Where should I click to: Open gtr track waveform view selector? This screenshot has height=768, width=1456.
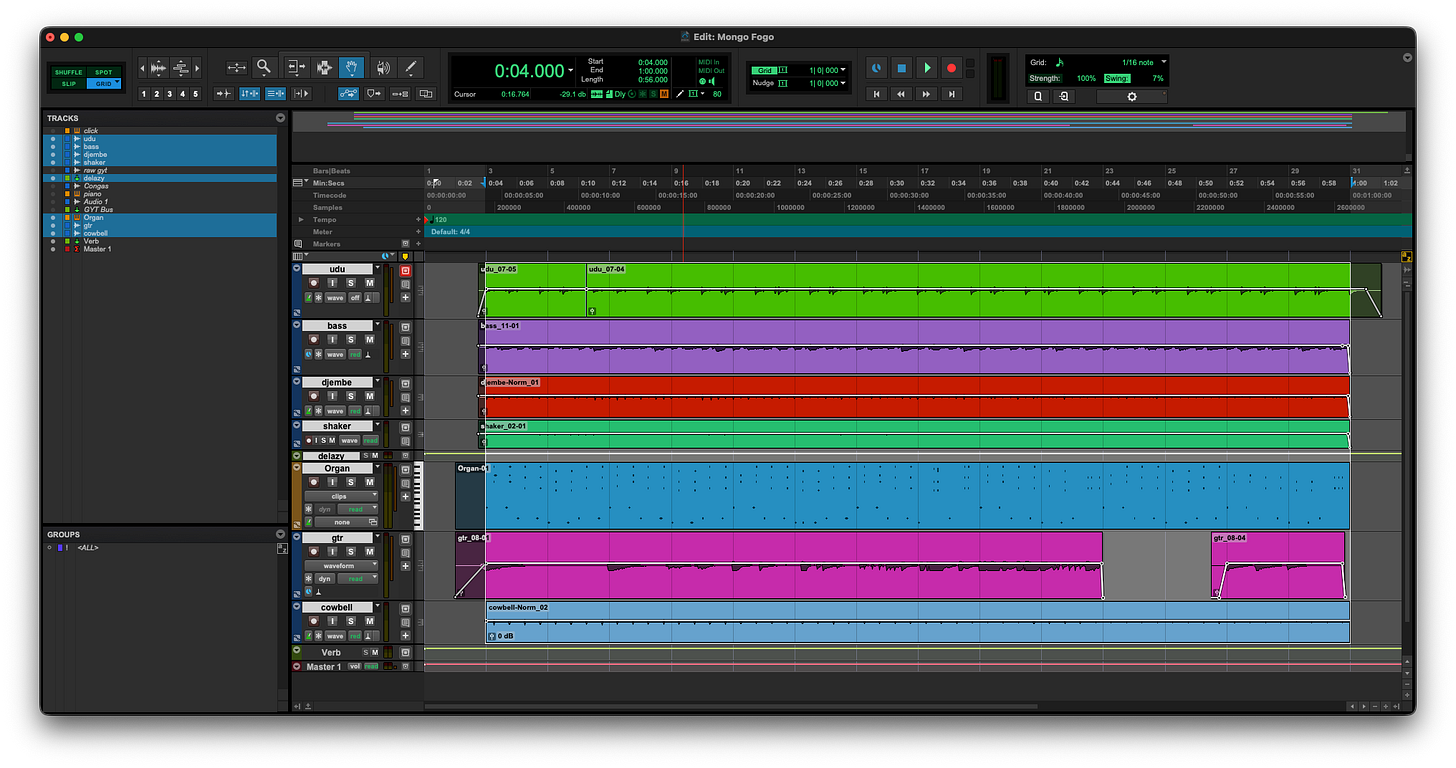coord(341,565)
